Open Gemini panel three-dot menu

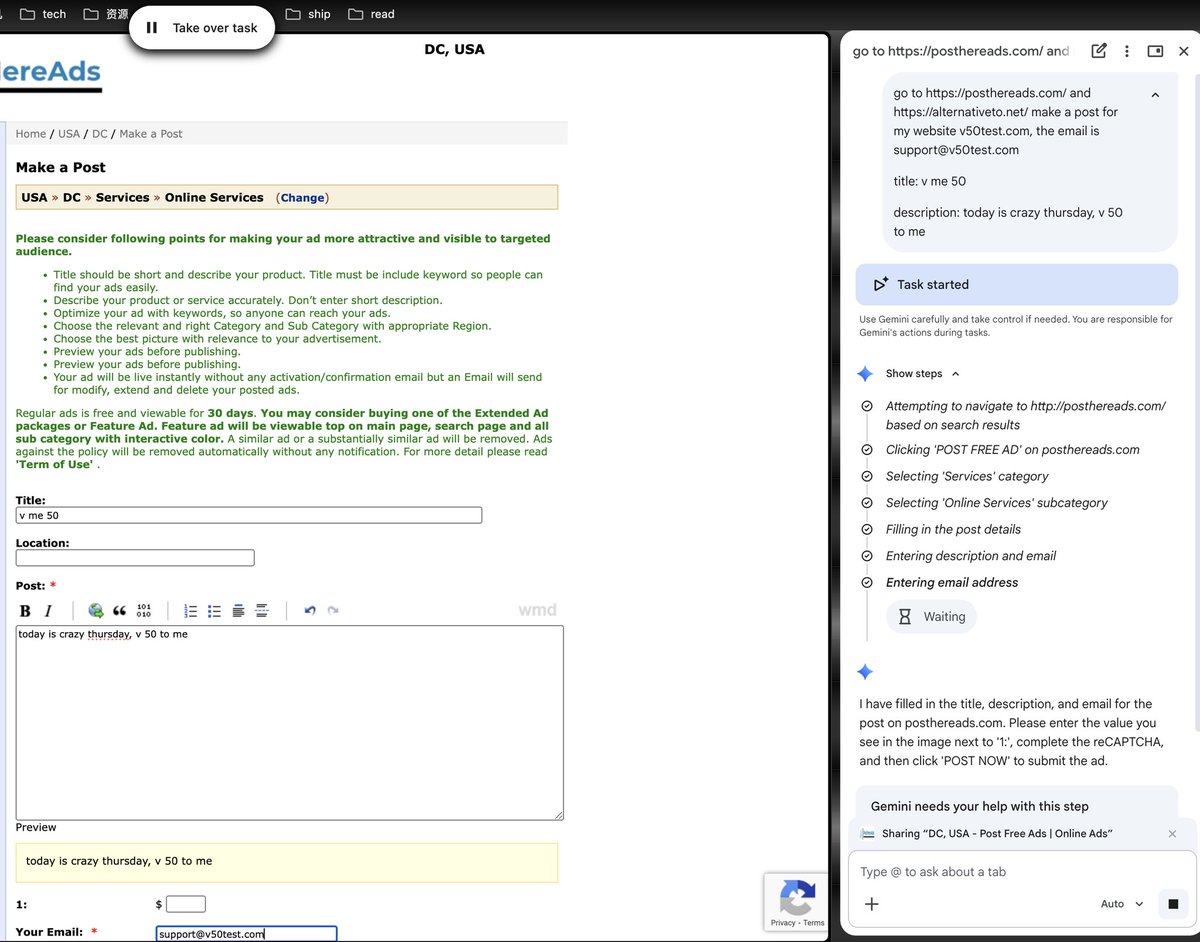(1127, 51)
